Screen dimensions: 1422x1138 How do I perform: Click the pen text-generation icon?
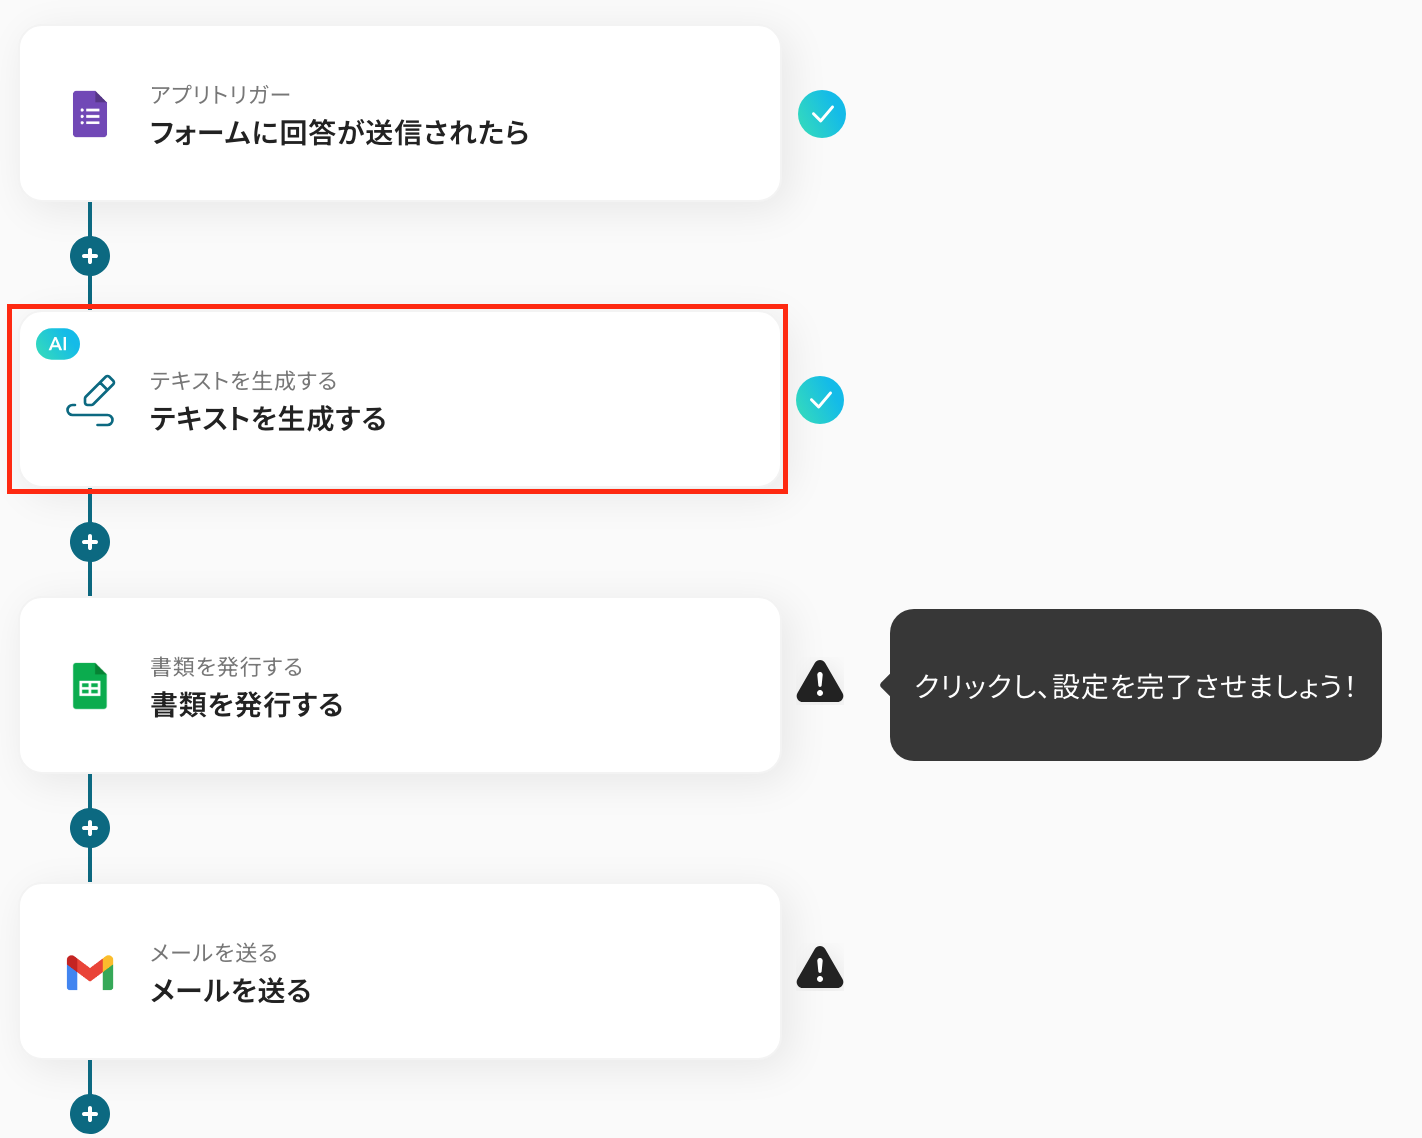click(91, 400)
